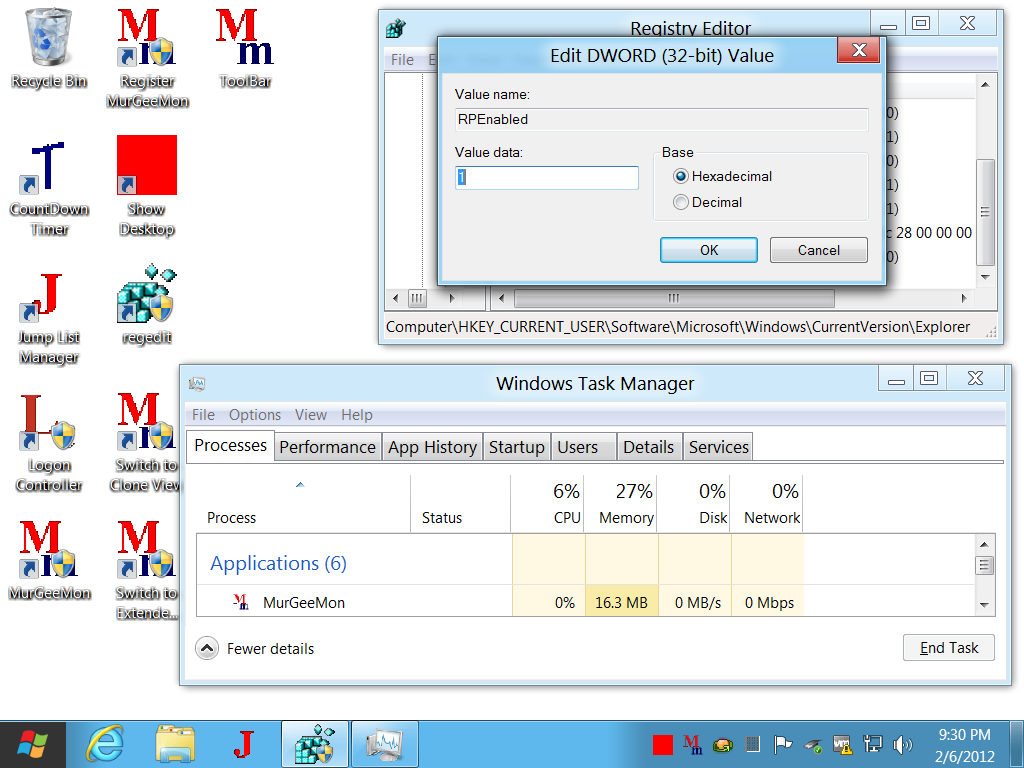The width and height of the screenshot is (1024, 768).
Task: Open File Explorer folder icon on taskbar
Action: pyautogui.click(x=175, y=744)
